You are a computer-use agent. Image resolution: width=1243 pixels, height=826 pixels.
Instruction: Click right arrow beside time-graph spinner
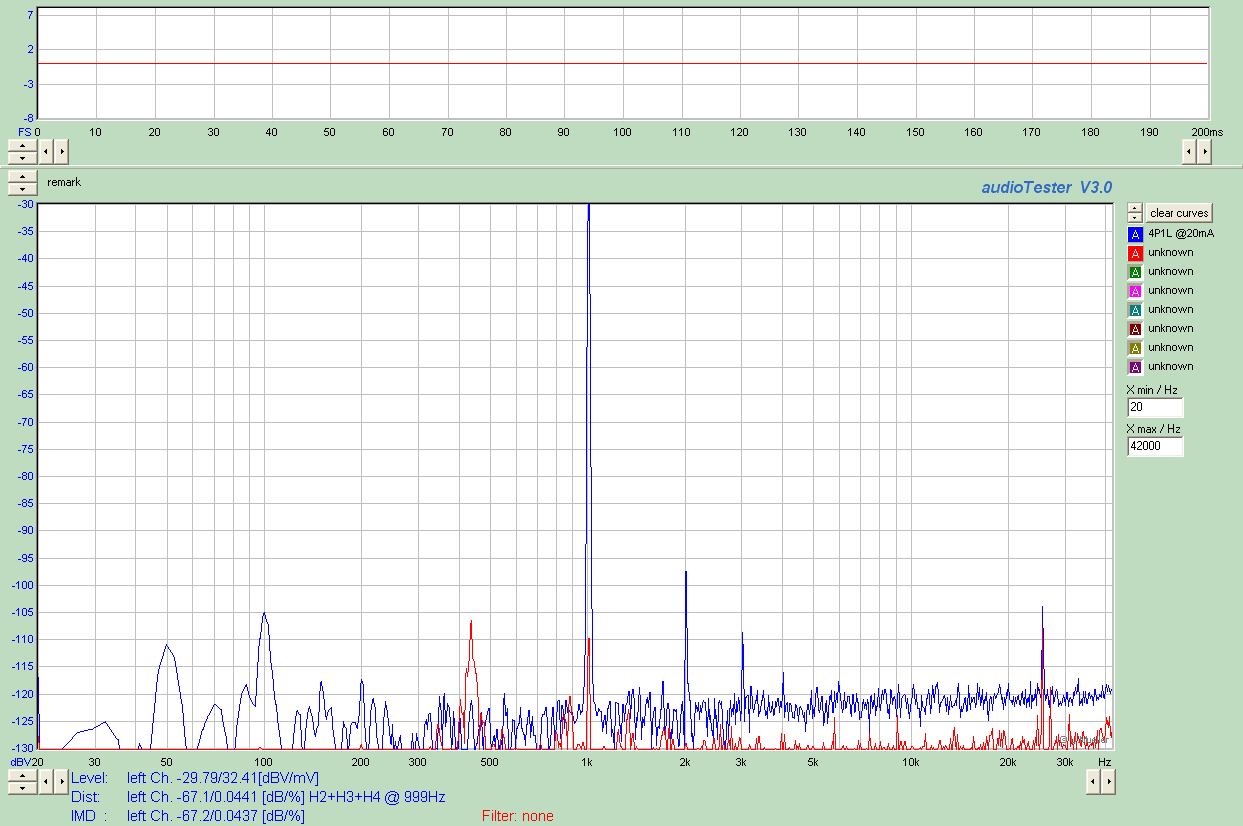pyautogui.click(x=61, y=152)
